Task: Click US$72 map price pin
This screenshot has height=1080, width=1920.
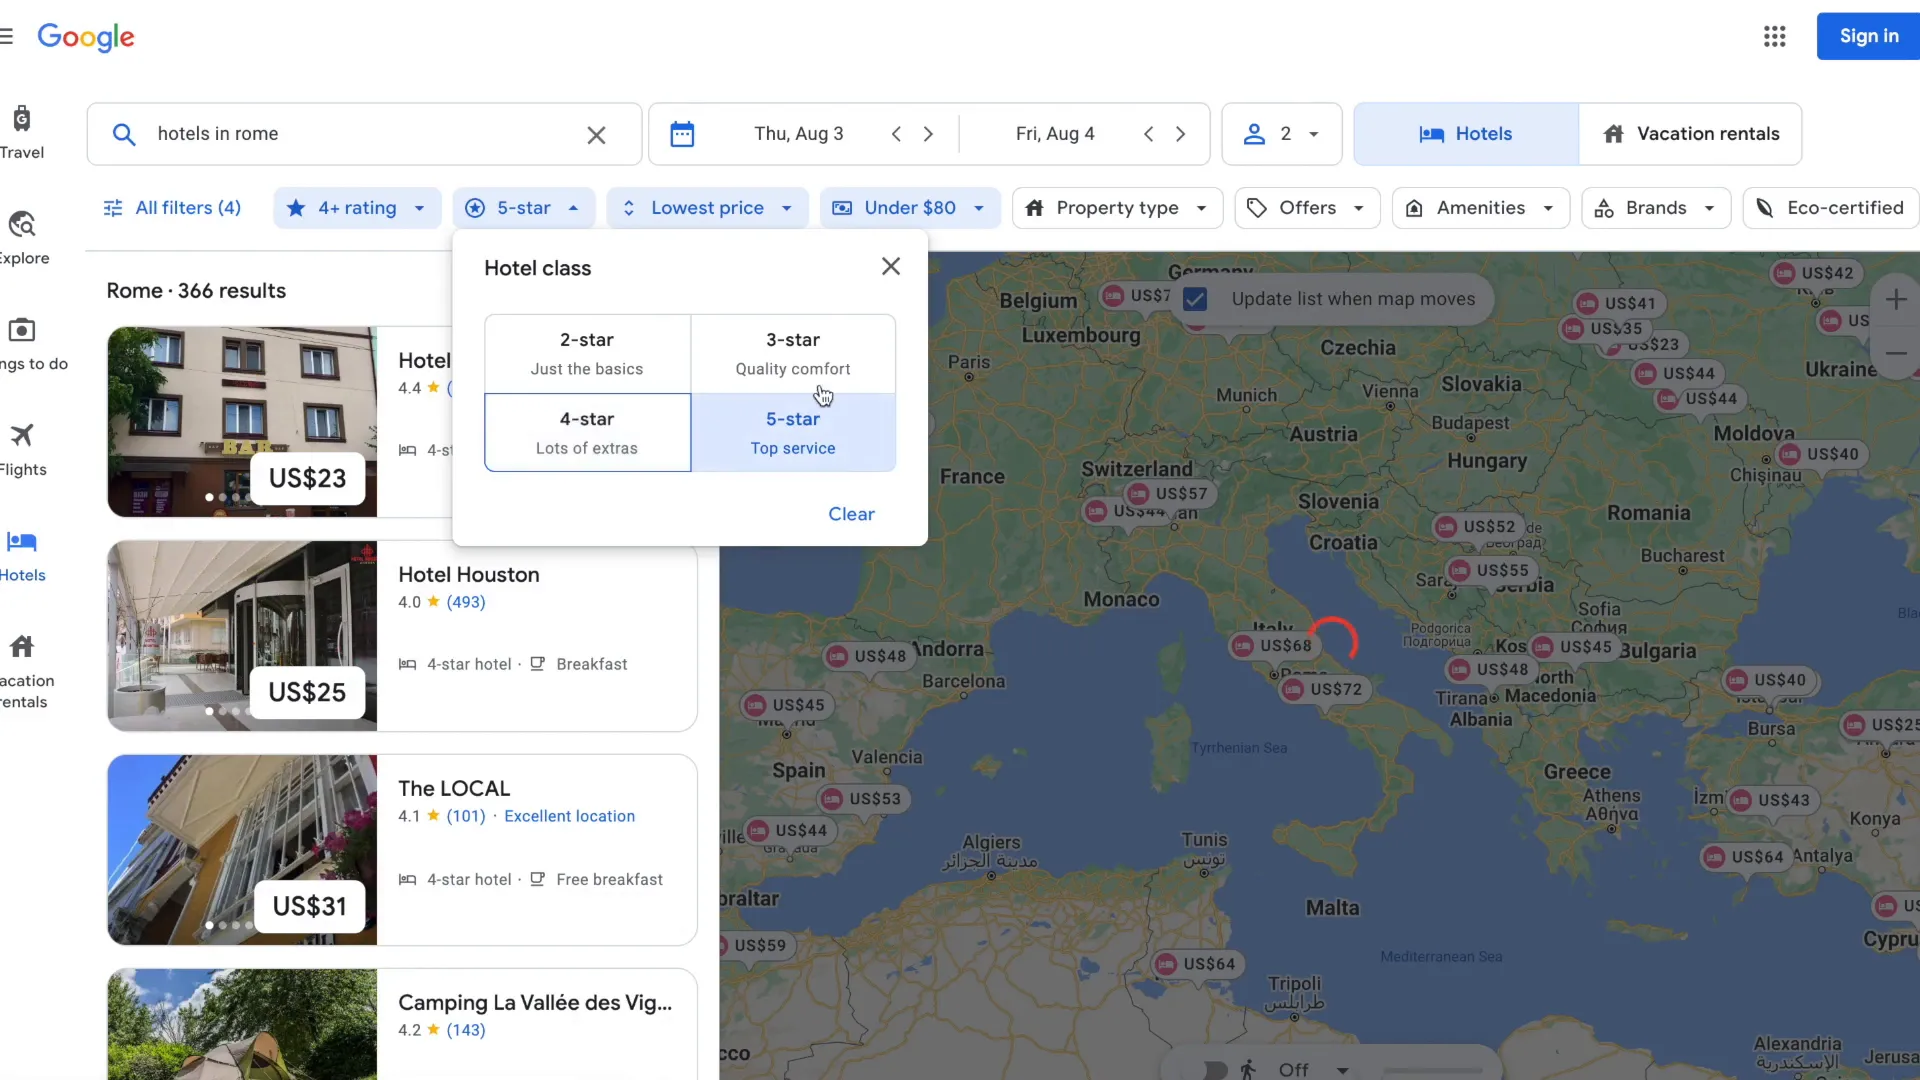Action: (x=1324, y=689)
